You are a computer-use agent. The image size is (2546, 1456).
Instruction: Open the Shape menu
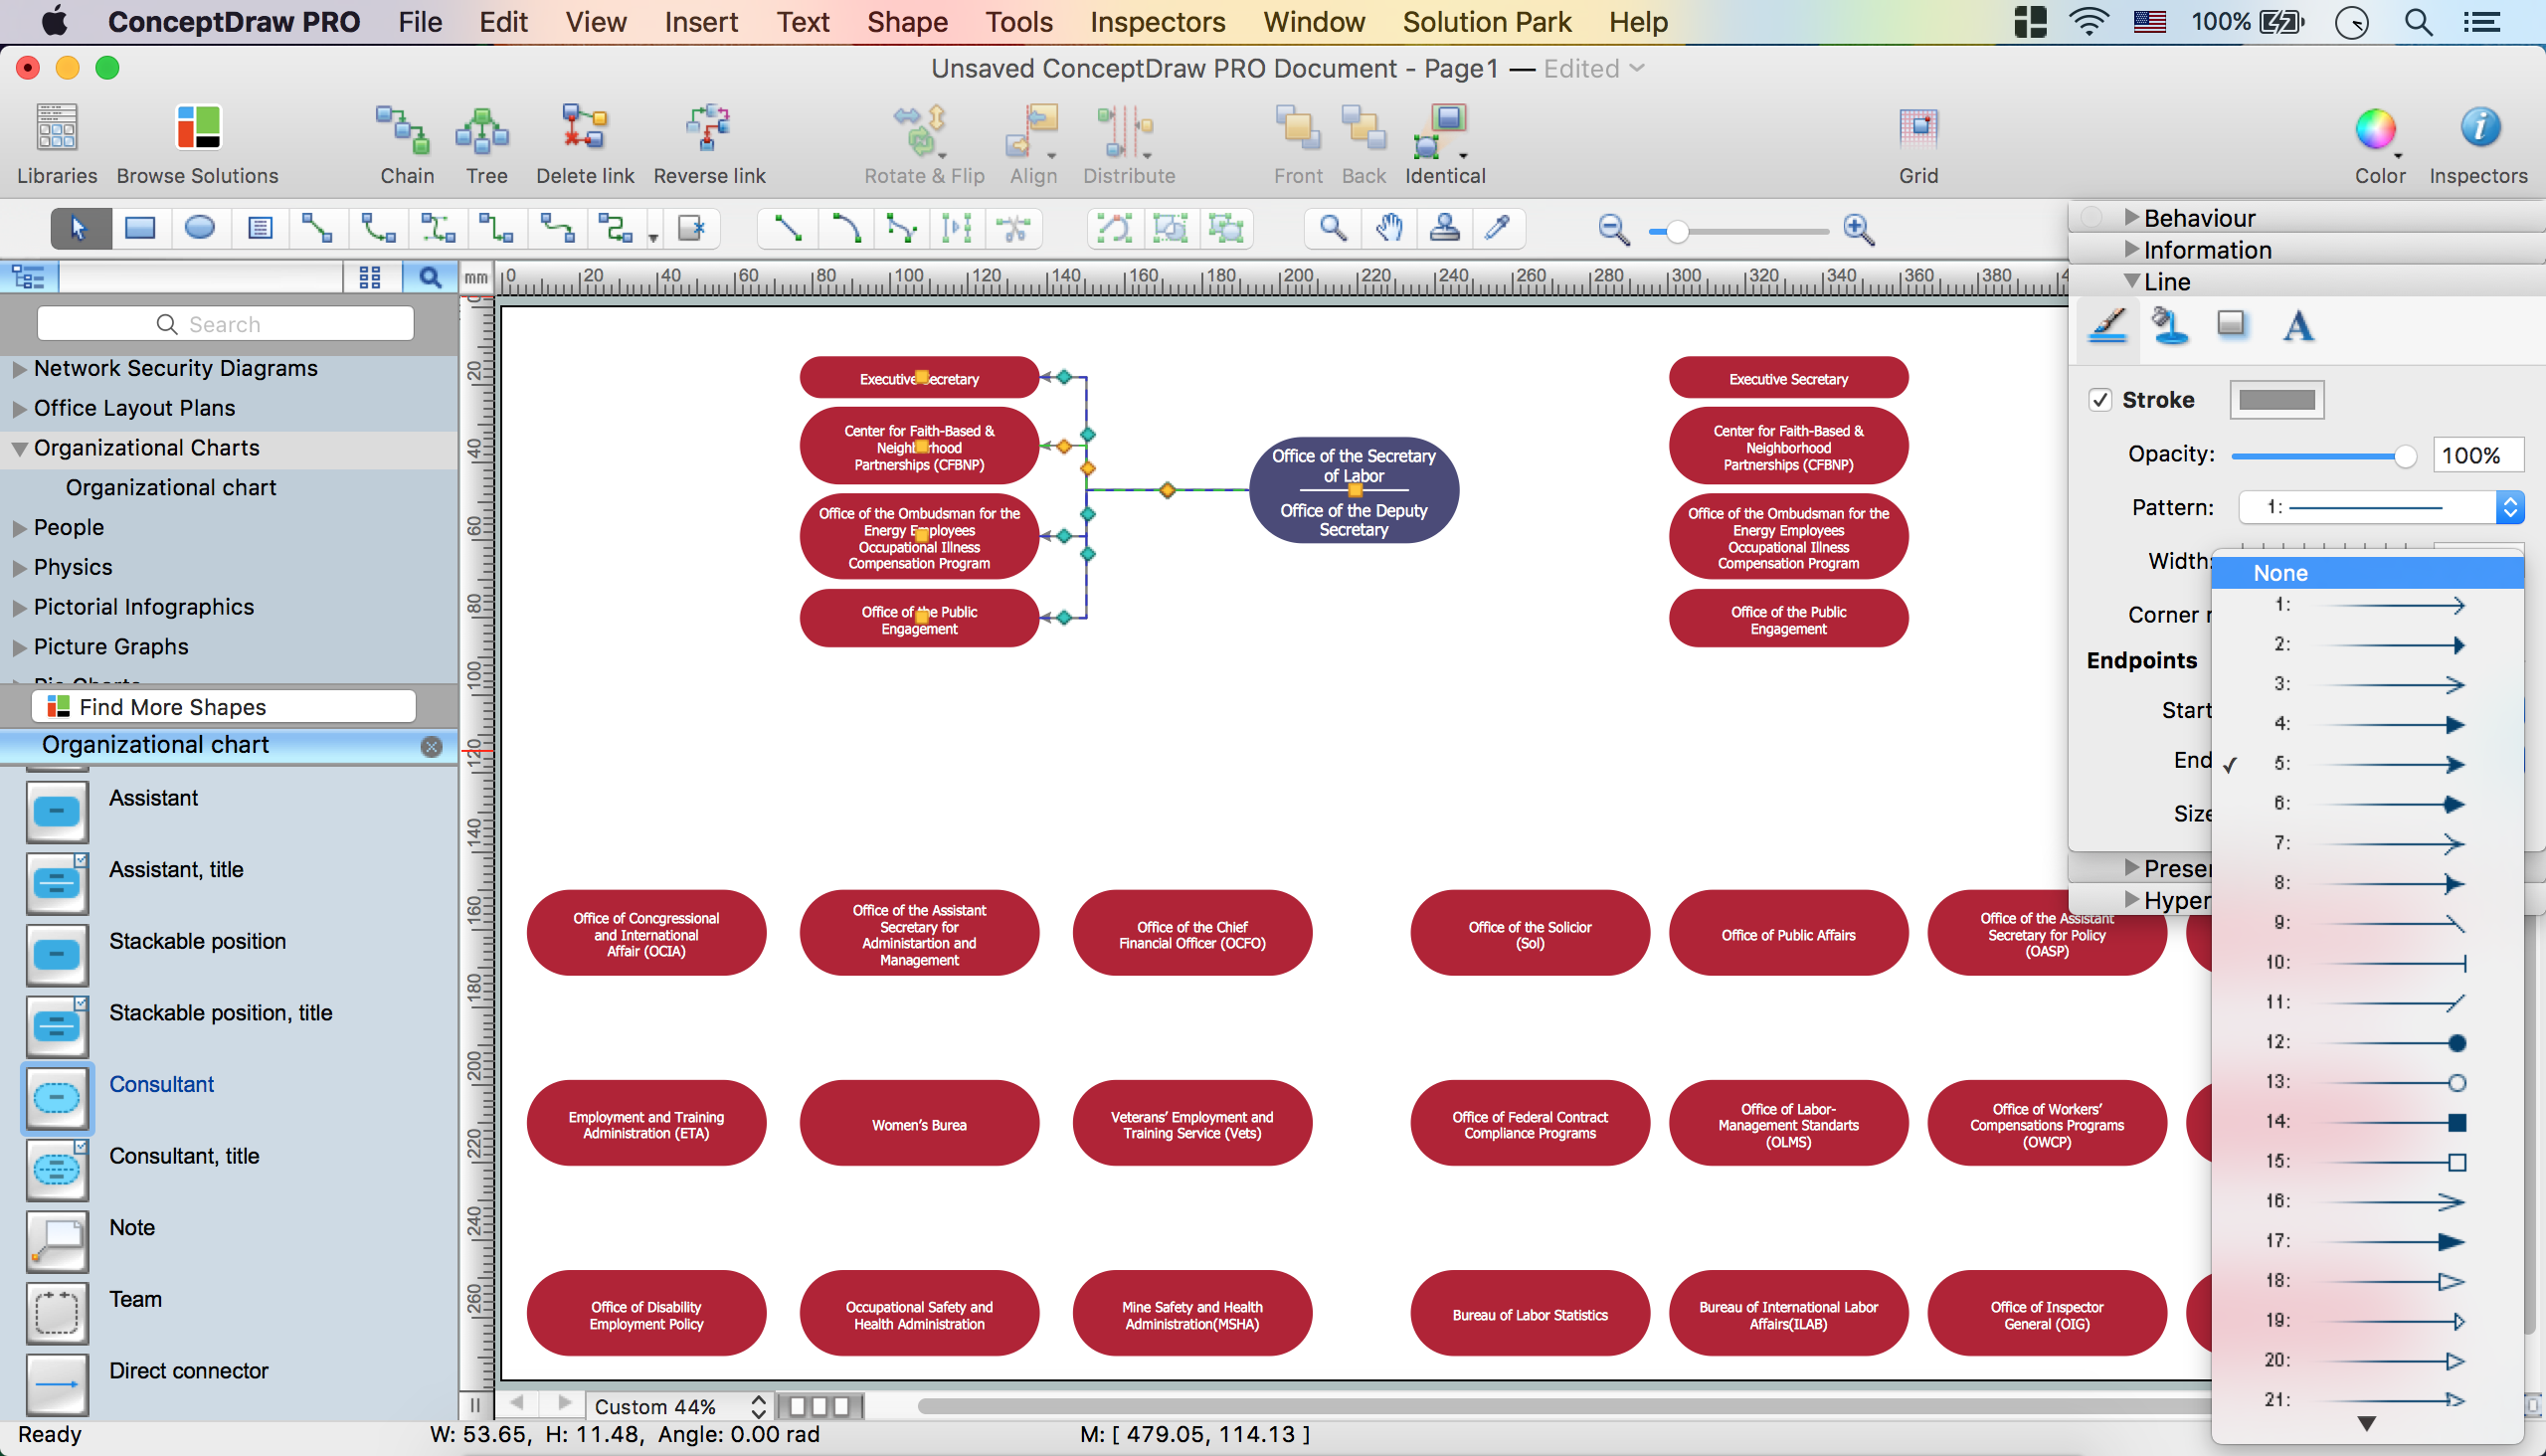906,22
